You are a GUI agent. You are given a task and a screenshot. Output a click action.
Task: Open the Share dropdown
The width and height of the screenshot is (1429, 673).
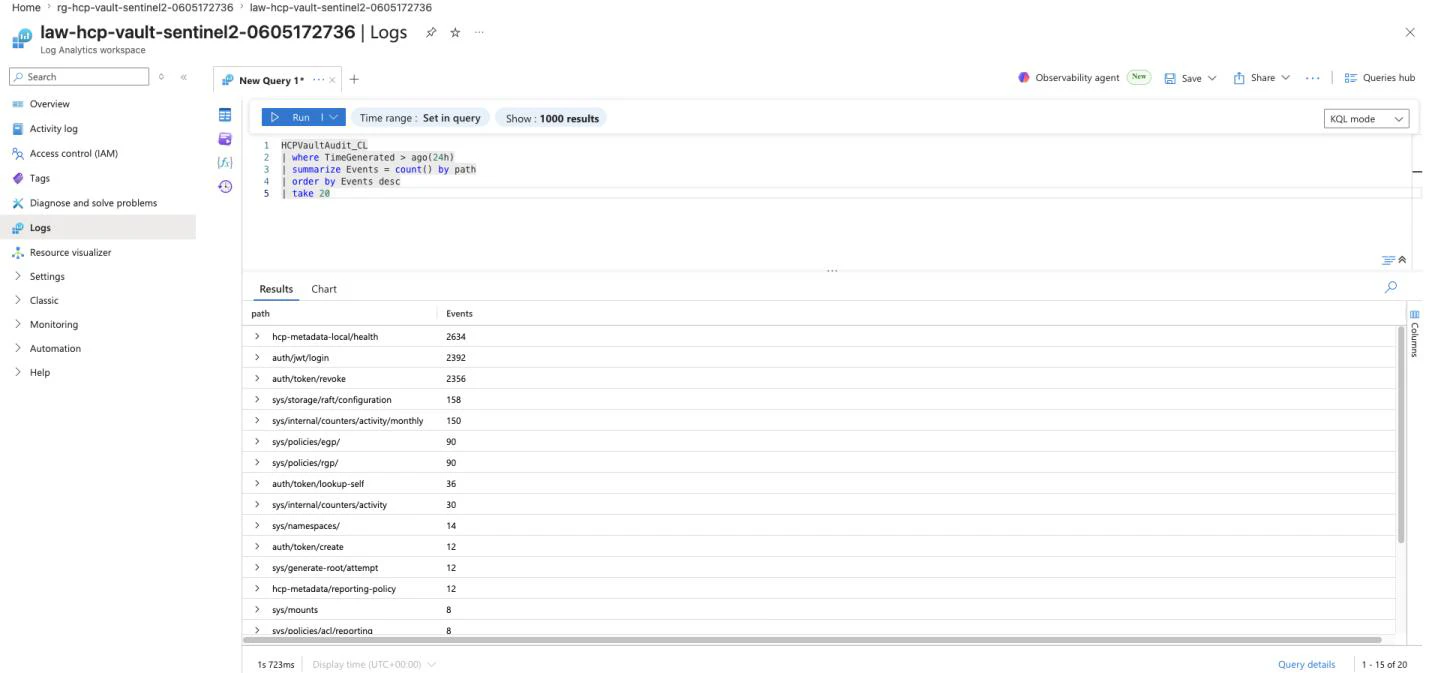coord(1261,78)
